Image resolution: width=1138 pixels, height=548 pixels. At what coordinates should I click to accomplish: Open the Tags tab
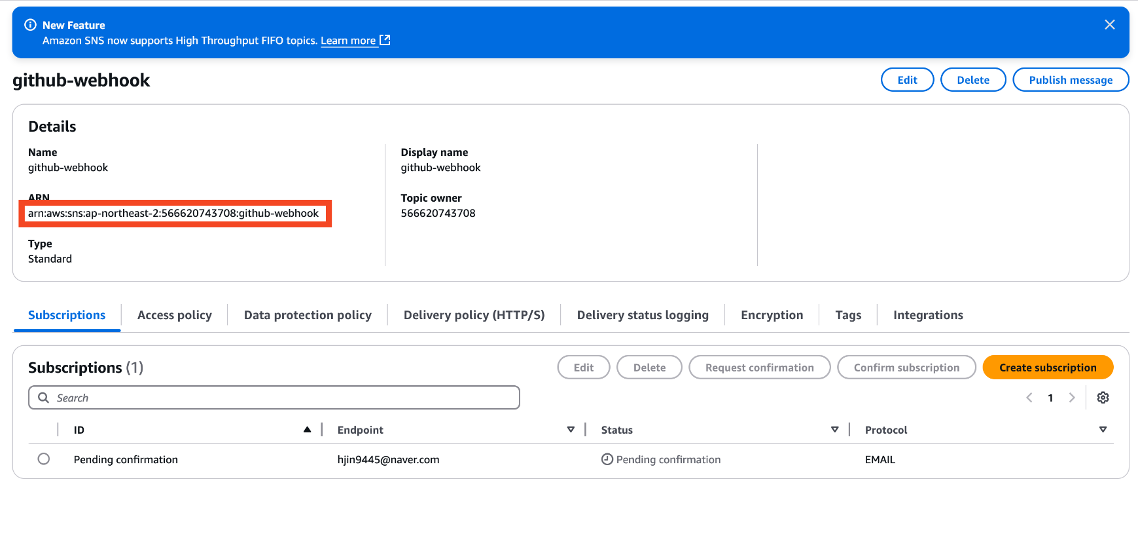coord(848,315)
